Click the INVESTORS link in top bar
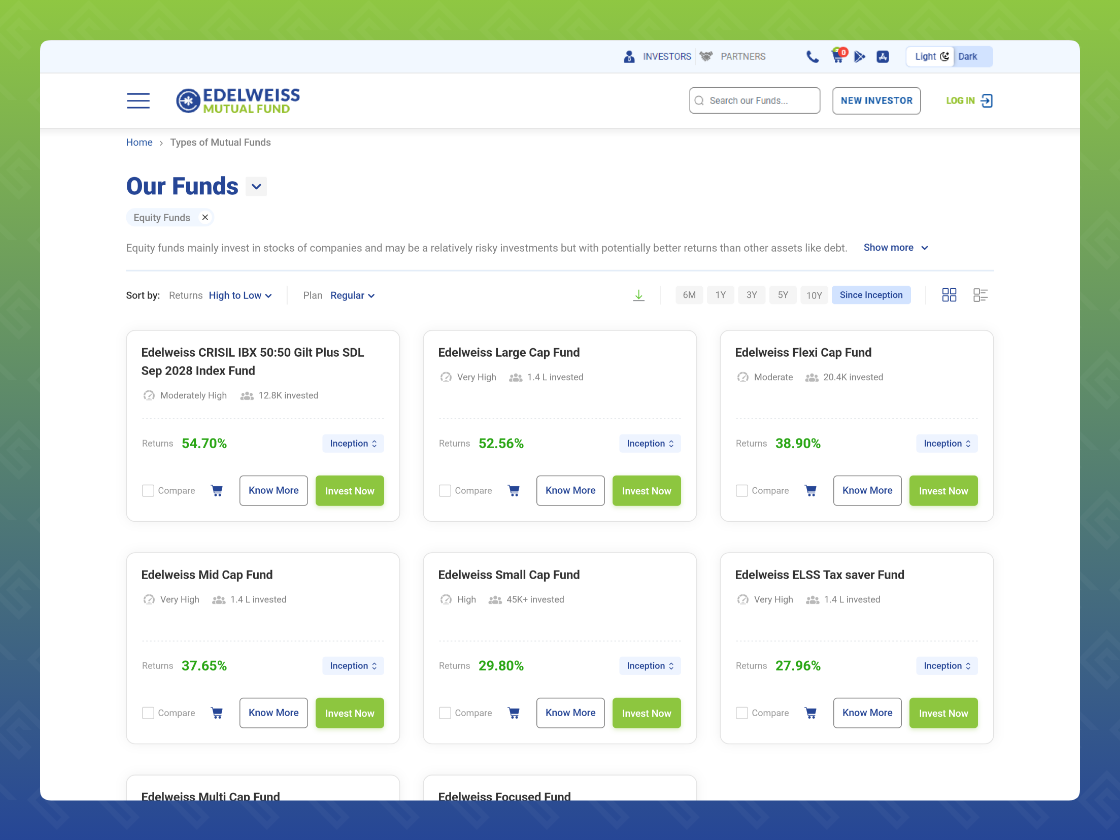This screenshot has width=1120, height=840. tap(667, 56)
